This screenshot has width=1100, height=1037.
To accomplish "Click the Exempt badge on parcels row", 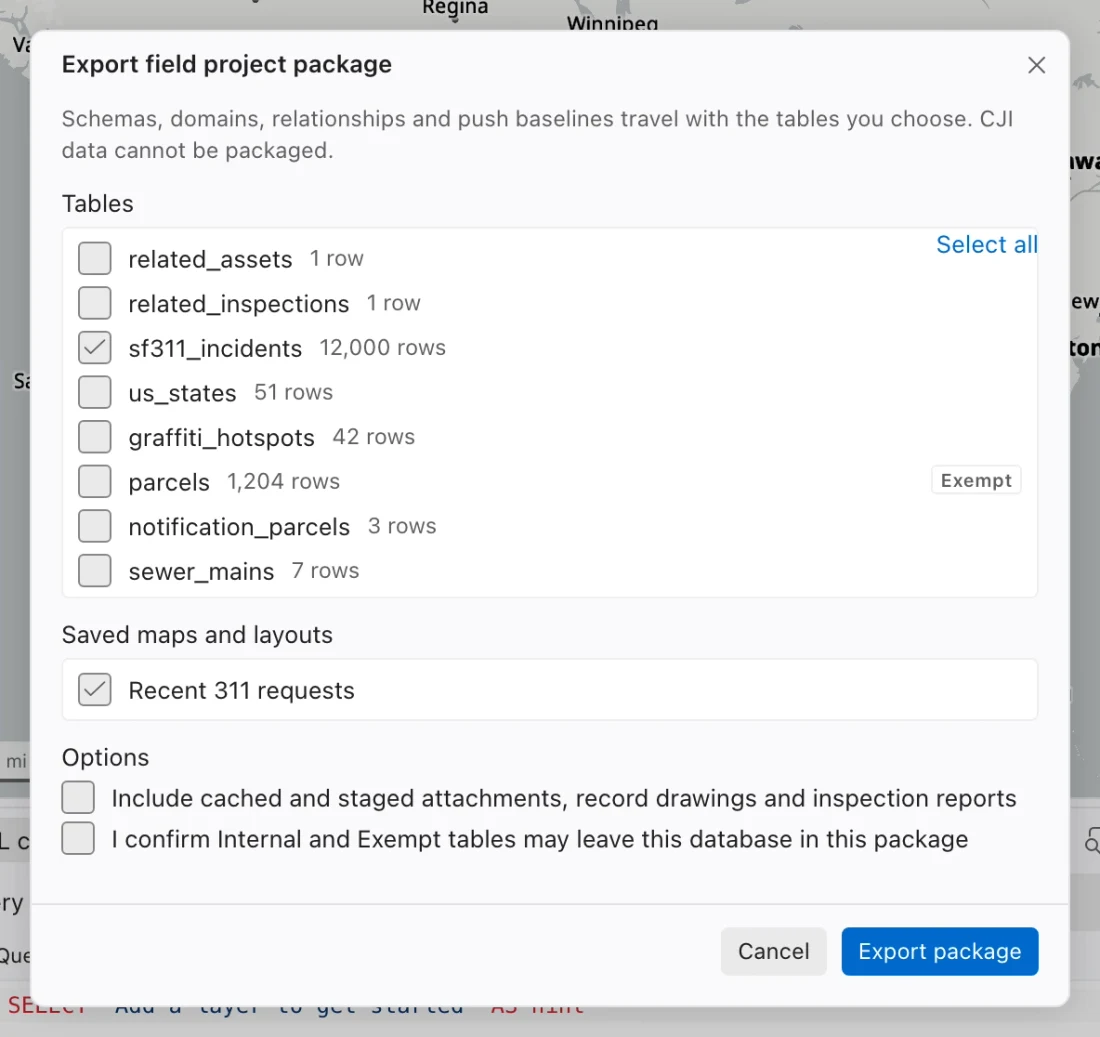I will click(976, 481).
